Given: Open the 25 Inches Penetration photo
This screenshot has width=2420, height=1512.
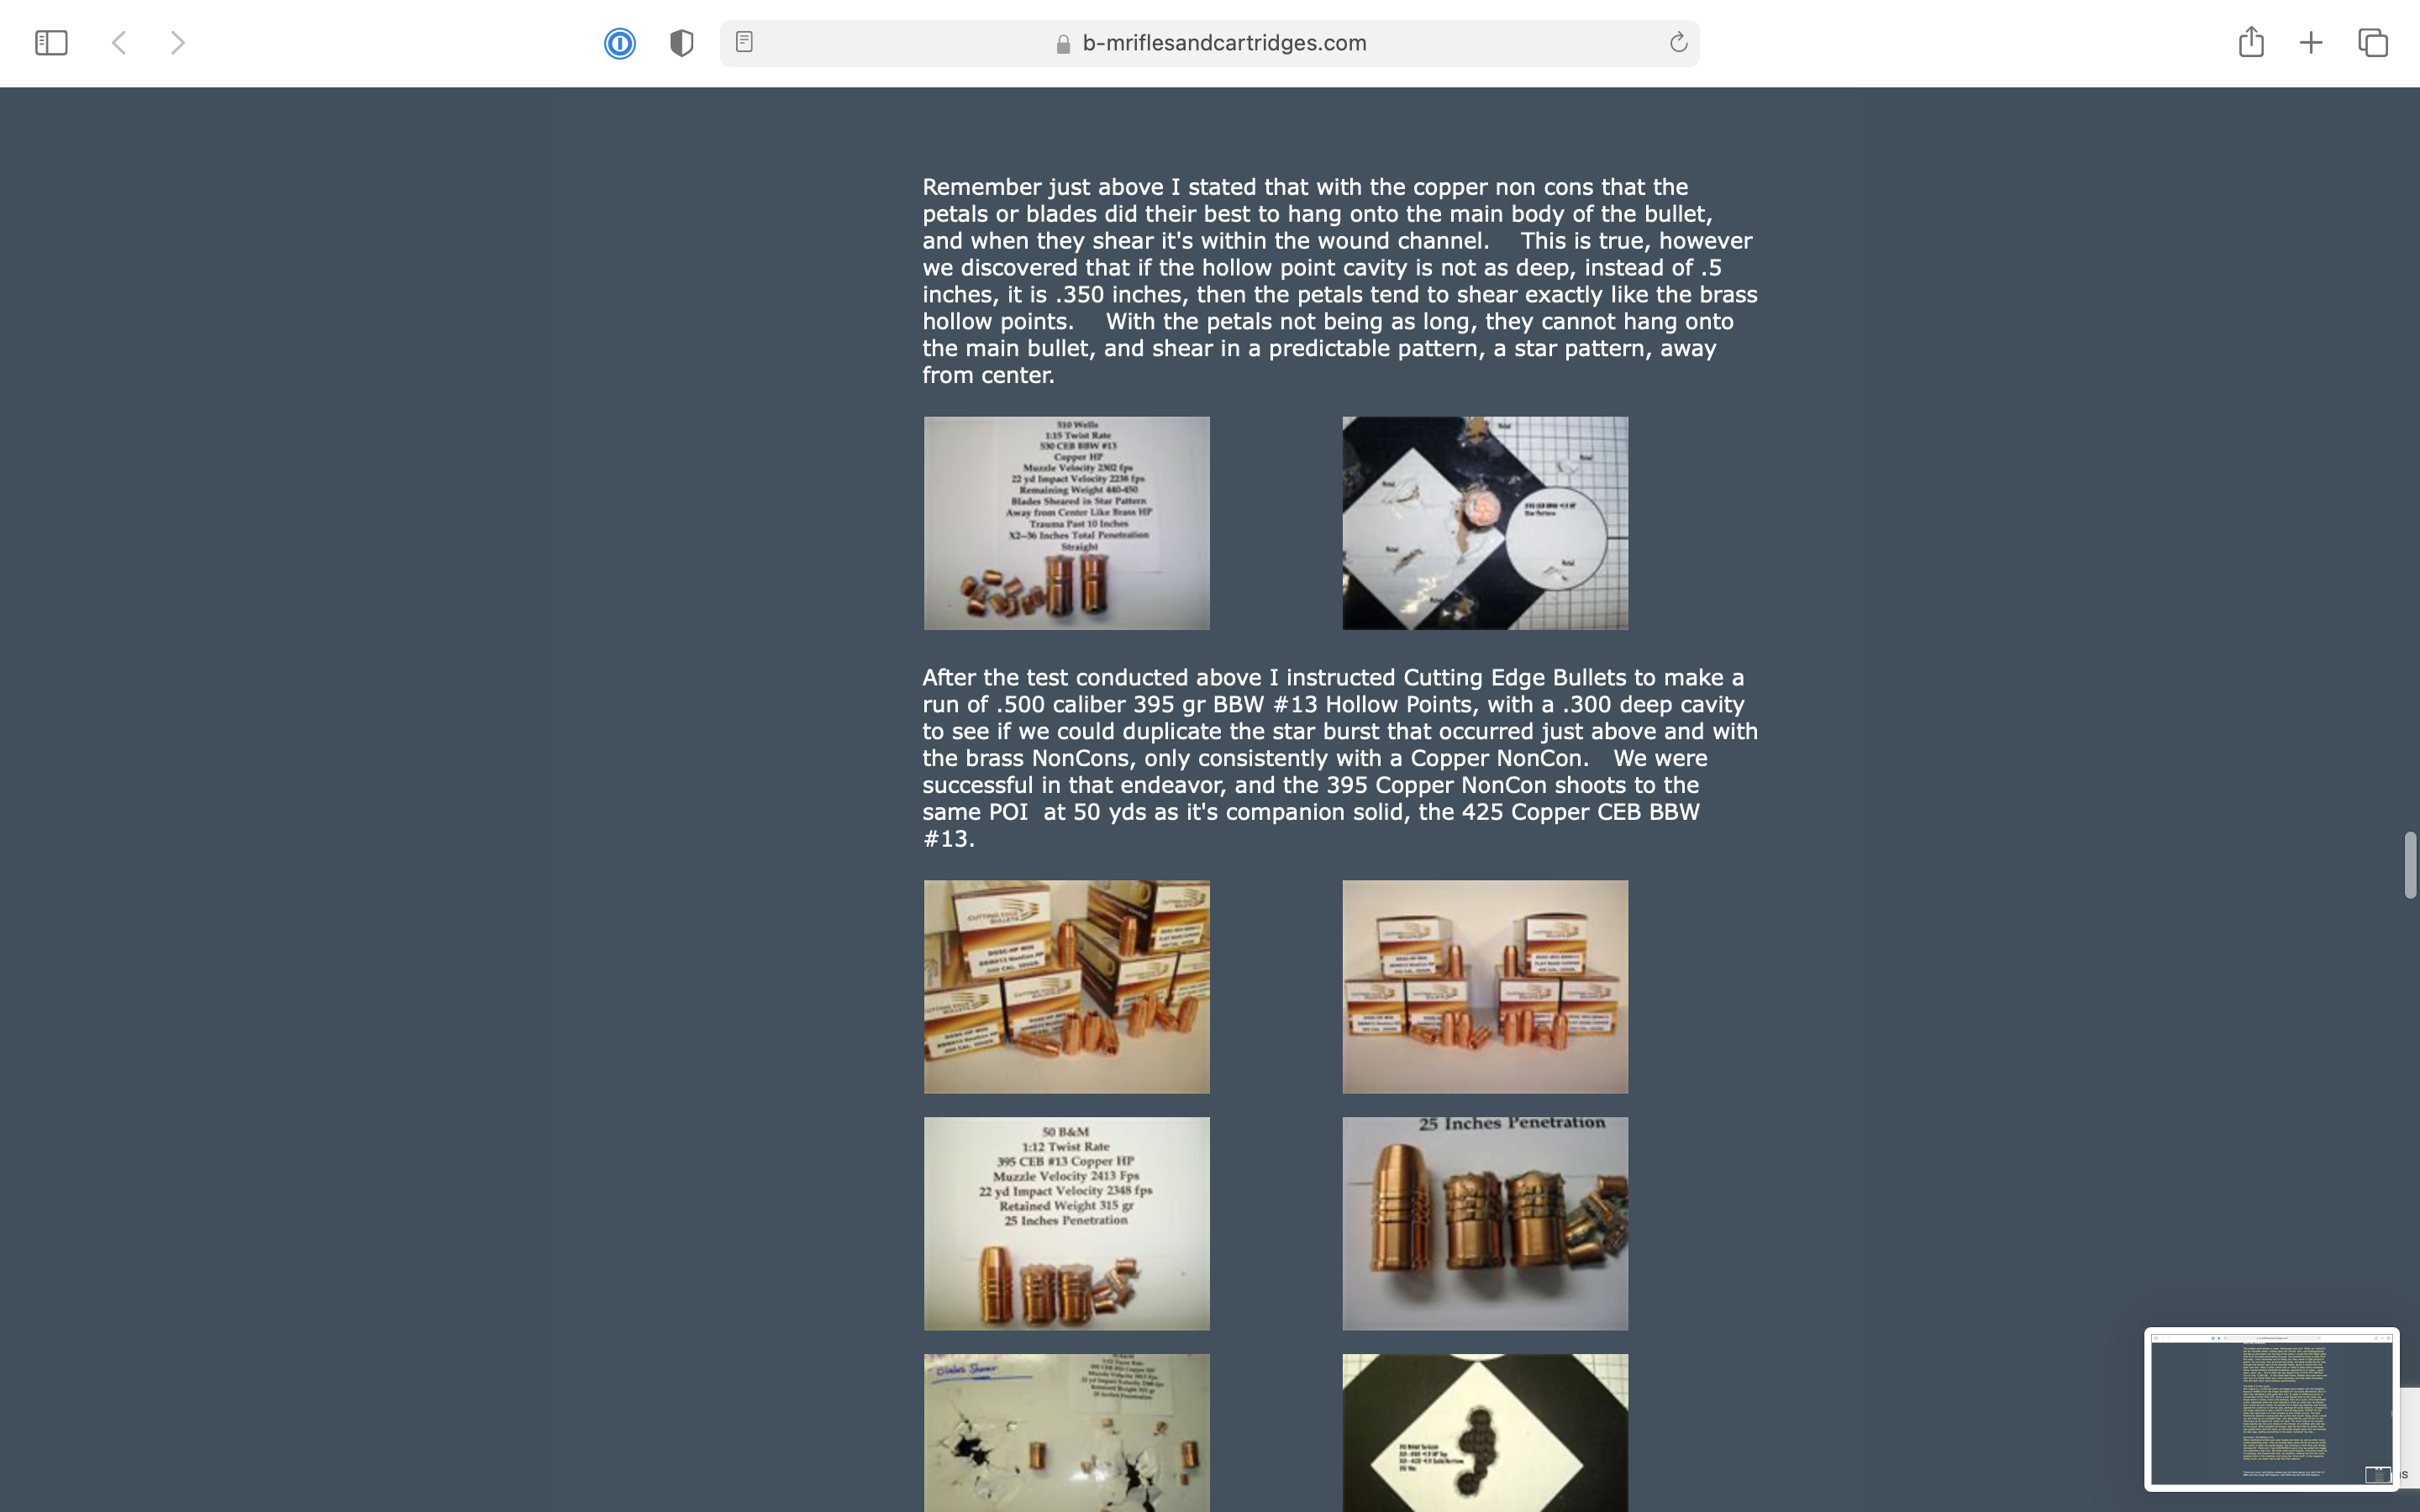Looking at the screenshot, I should [1485, 1223].
